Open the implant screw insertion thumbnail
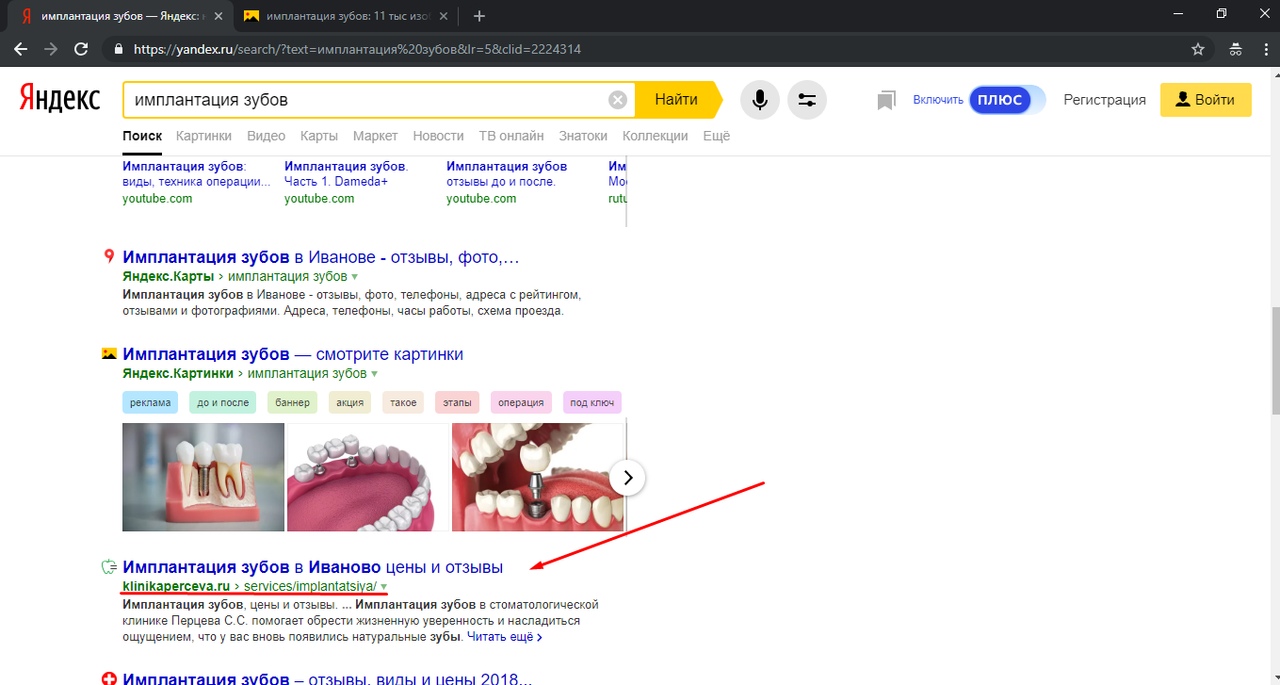 pos(538,477)
